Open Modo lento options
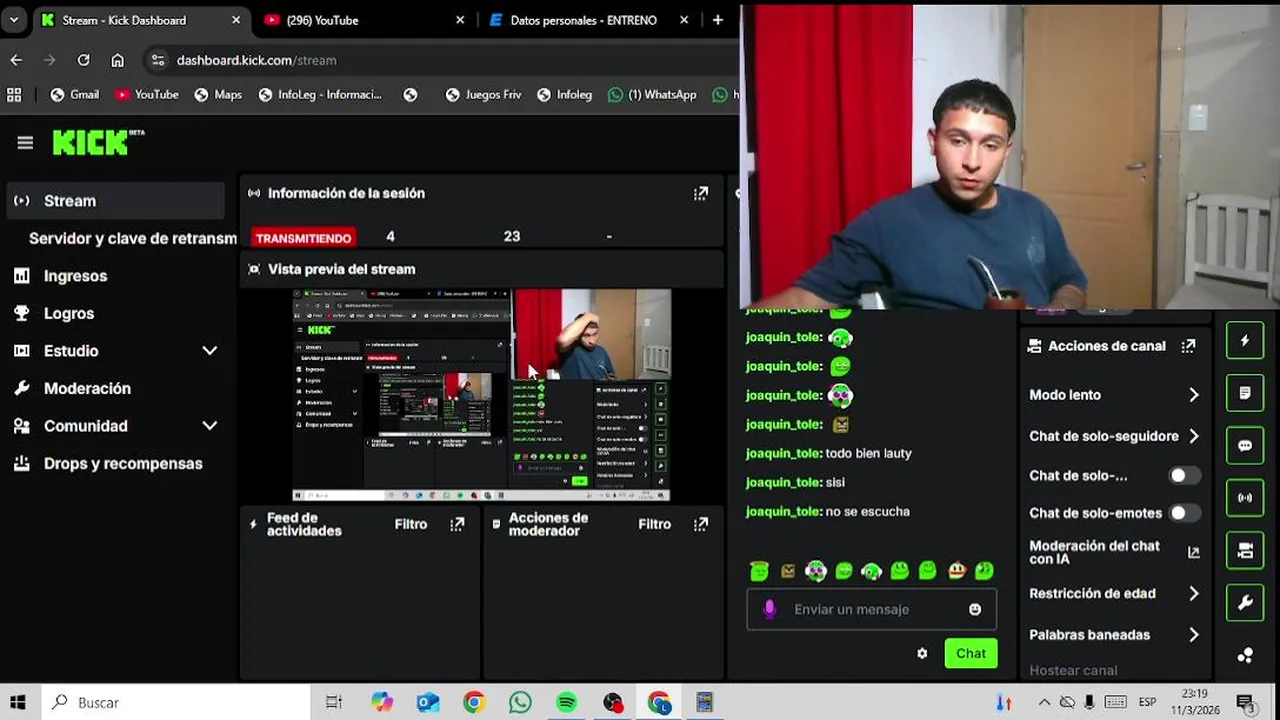The width and height of the screenshot is (1280, 720). [x=1115, y=395]
